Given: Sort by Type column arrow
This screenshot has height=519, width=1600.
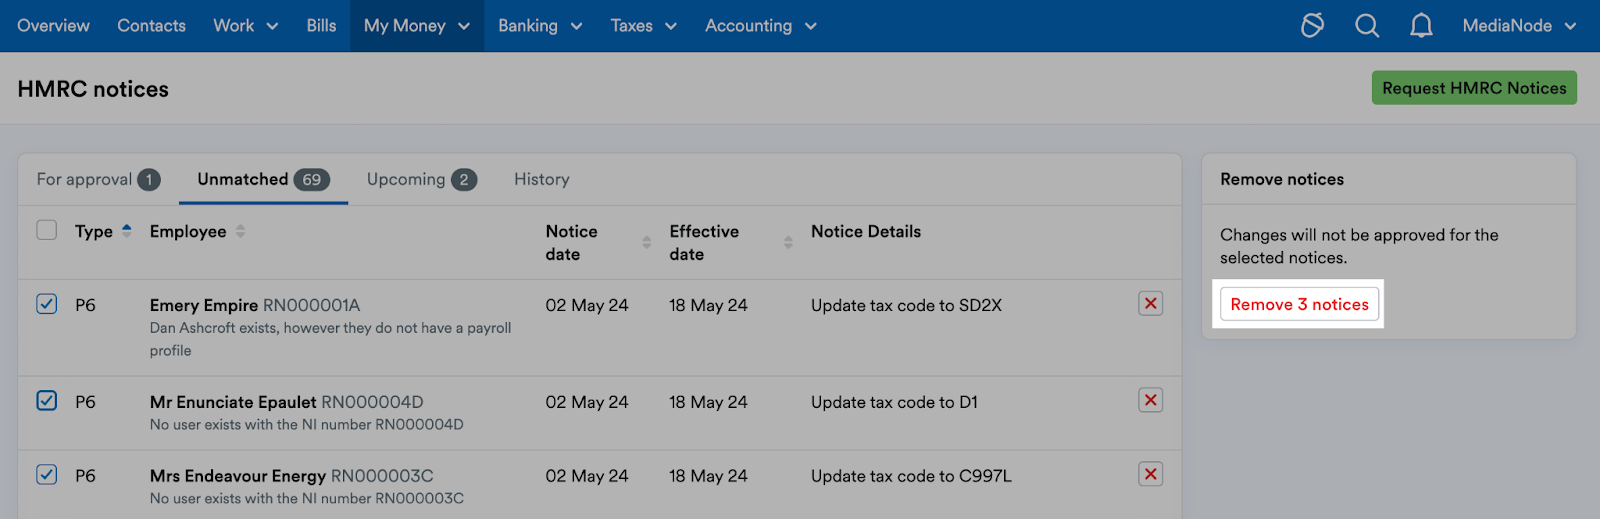Looking at the screenshot, I should point(127,231).
